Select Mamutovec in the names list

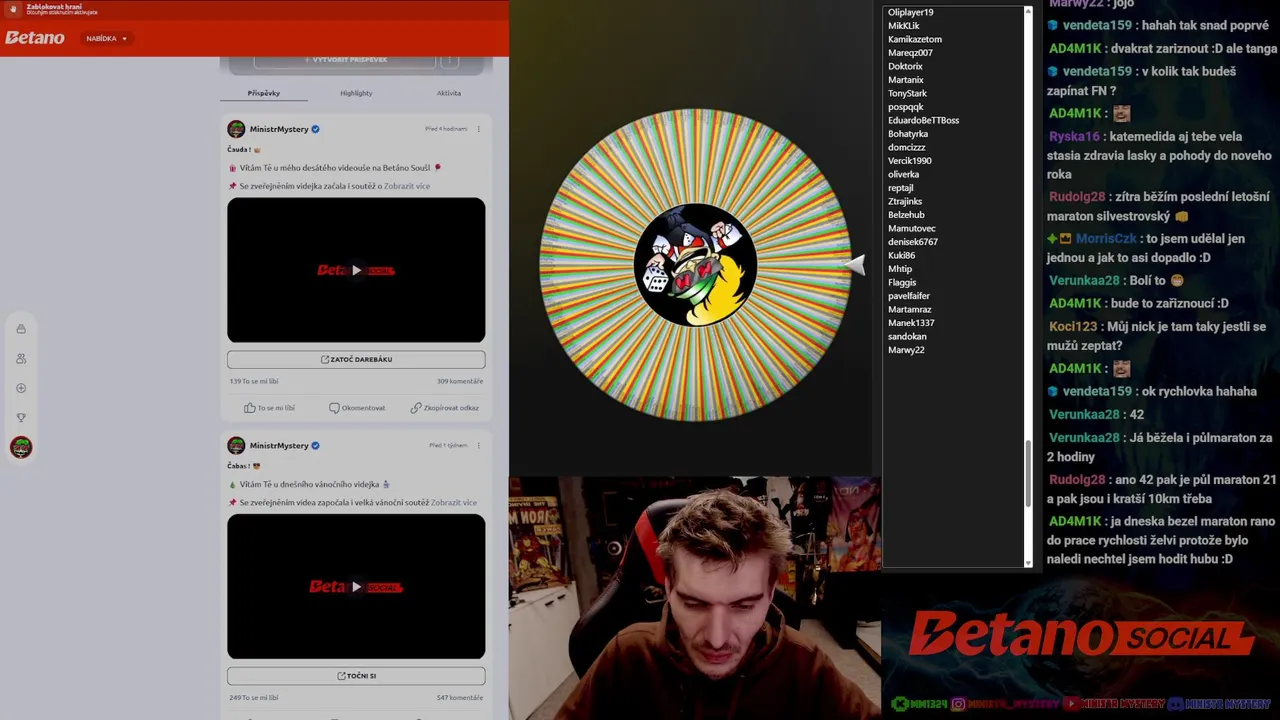coord(912,228)
